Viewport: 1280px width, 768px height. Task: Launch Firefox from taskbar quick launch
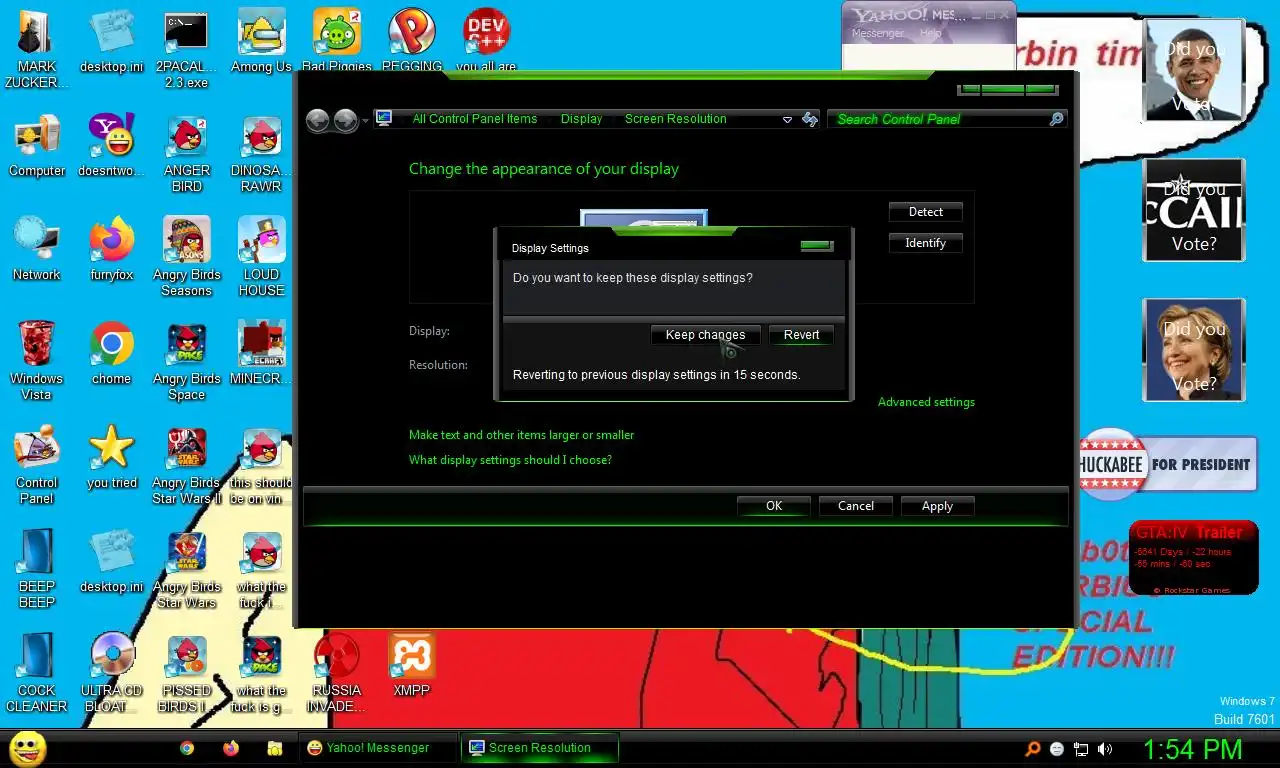[x=231, y=748]
